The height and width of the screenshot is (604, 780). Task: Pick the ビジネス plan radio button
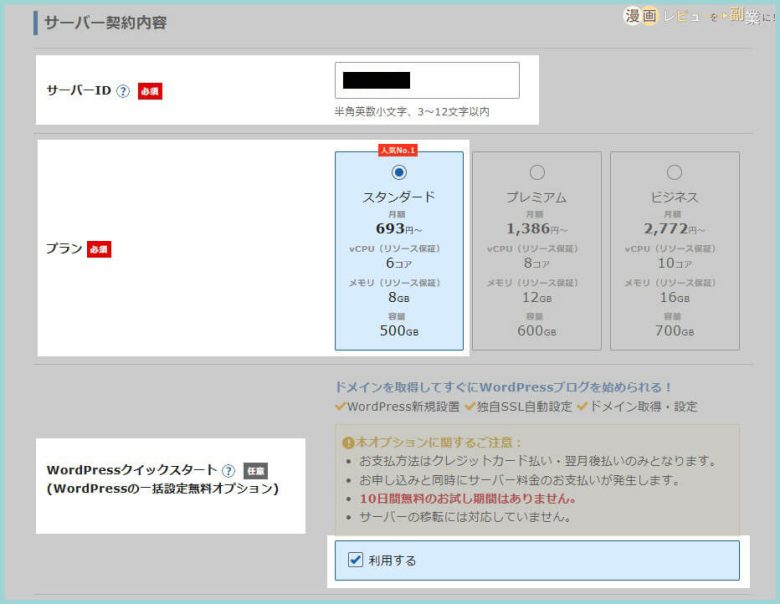click(674, 172)
